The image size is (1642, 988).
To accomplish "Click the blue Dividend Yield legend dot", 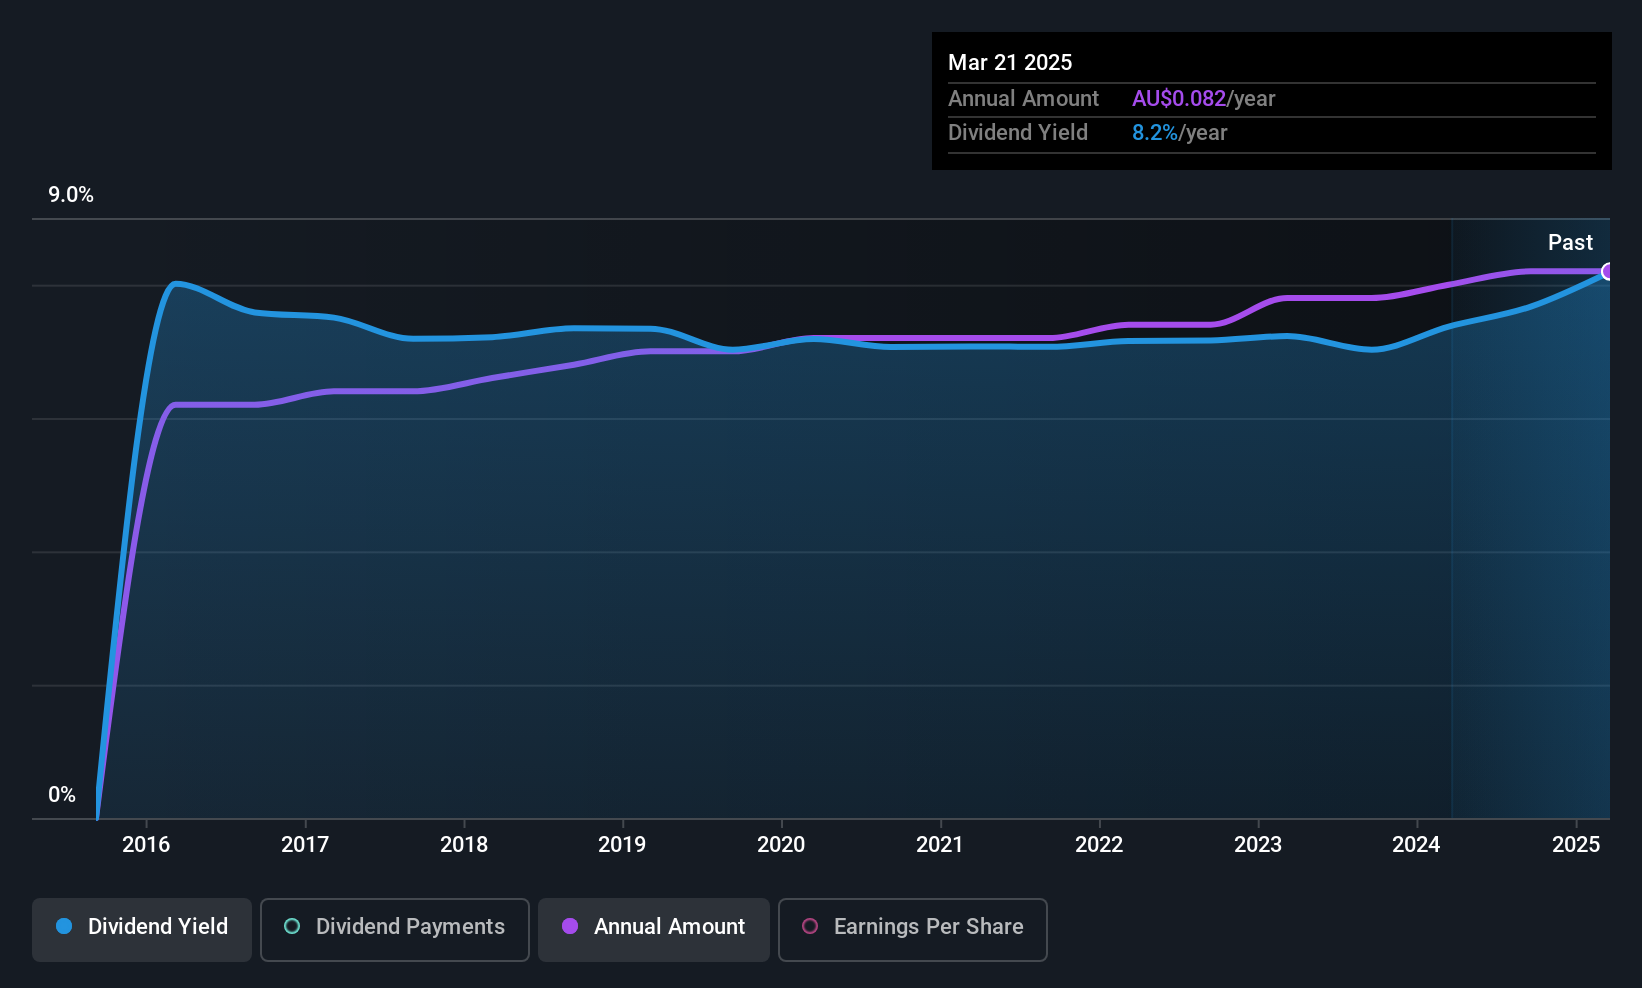I will tap(64, 926).
